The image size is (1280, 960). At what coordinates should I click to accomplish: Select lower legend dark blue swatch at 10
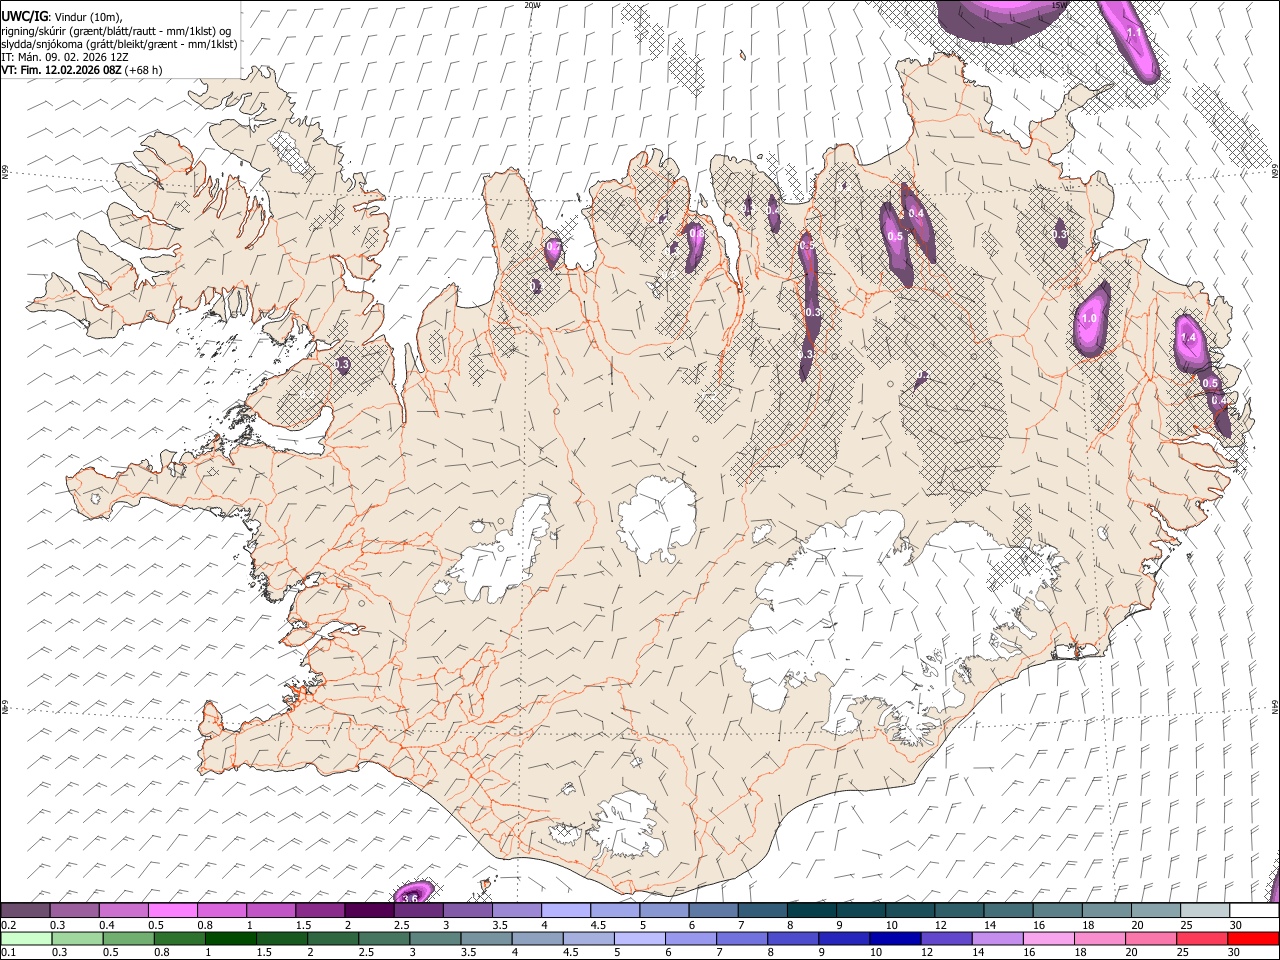coord(895,939)
